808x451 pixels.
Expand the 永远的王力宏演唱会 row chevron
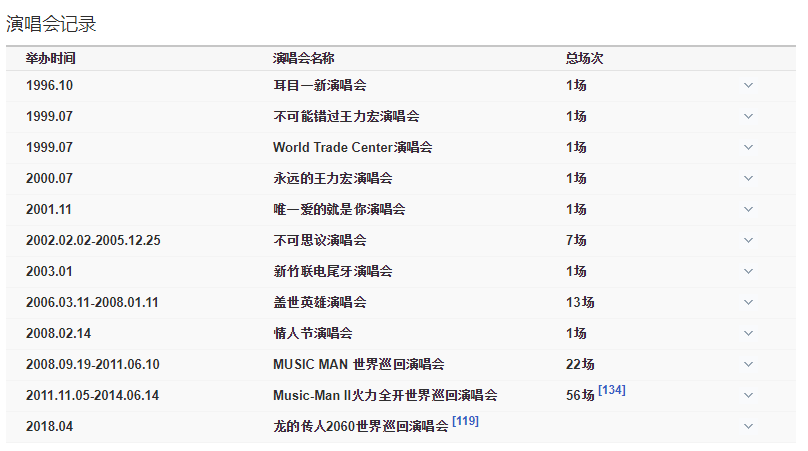pyautogui.click(x=748, y=178)
